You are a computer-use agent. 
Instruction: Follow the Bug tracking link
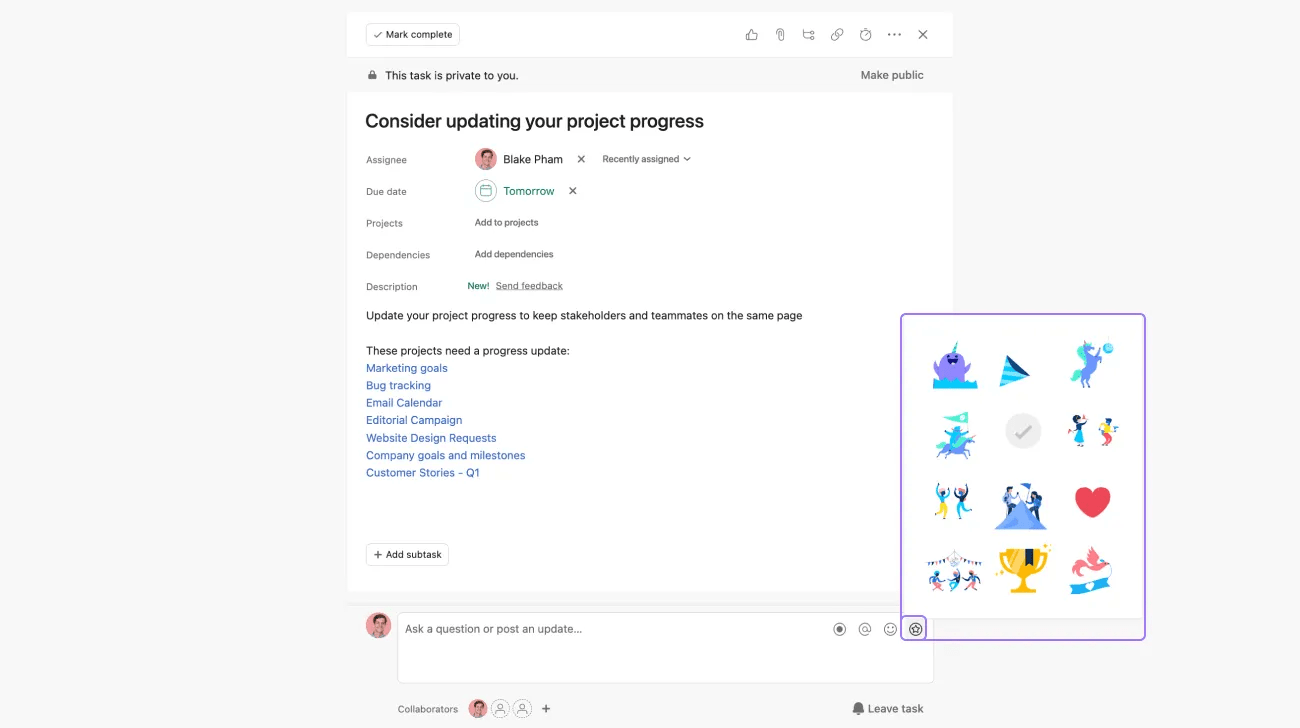point(398,385)
